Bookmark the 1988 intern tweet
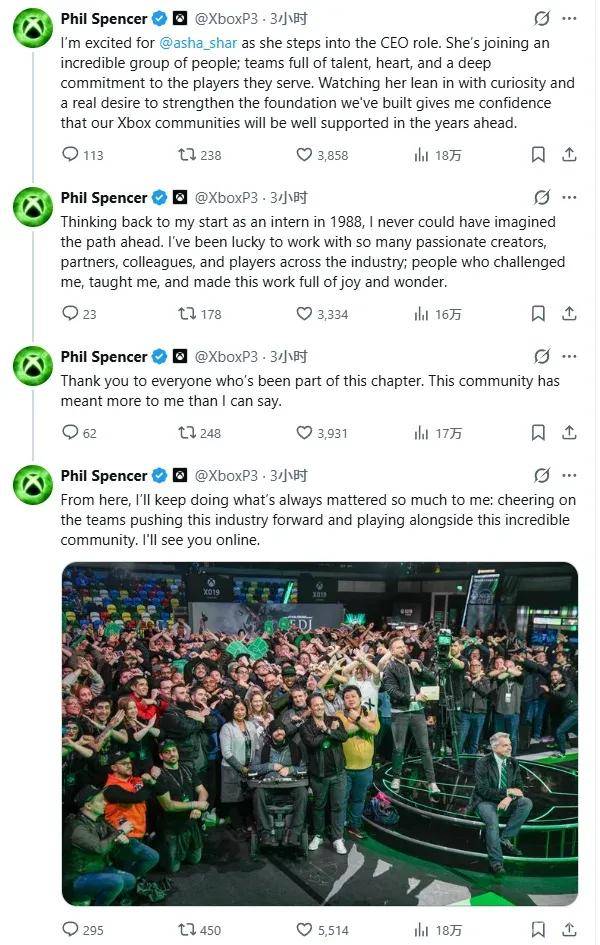This screenshot has height=945, width=600. pyautogui.click(x=538, y=314)
